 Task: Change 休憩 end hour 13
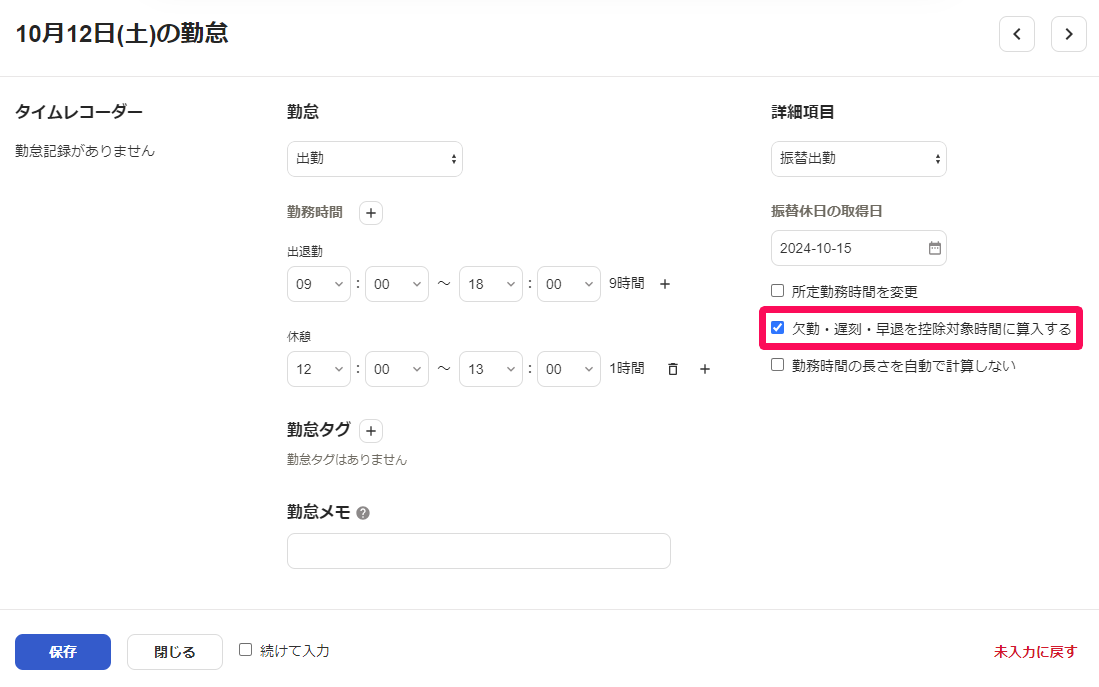[x=491, y=369]
